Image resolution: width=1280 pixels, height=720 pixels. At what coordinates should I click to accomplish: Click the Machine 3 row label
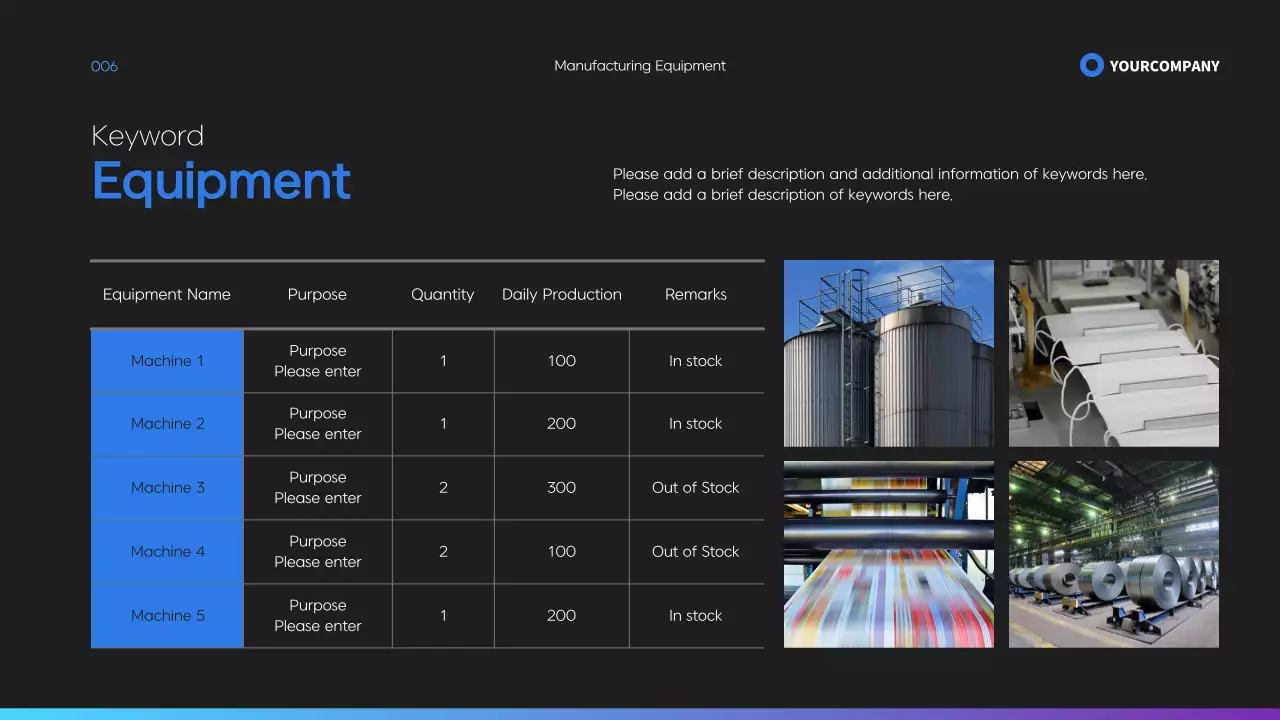167,487
